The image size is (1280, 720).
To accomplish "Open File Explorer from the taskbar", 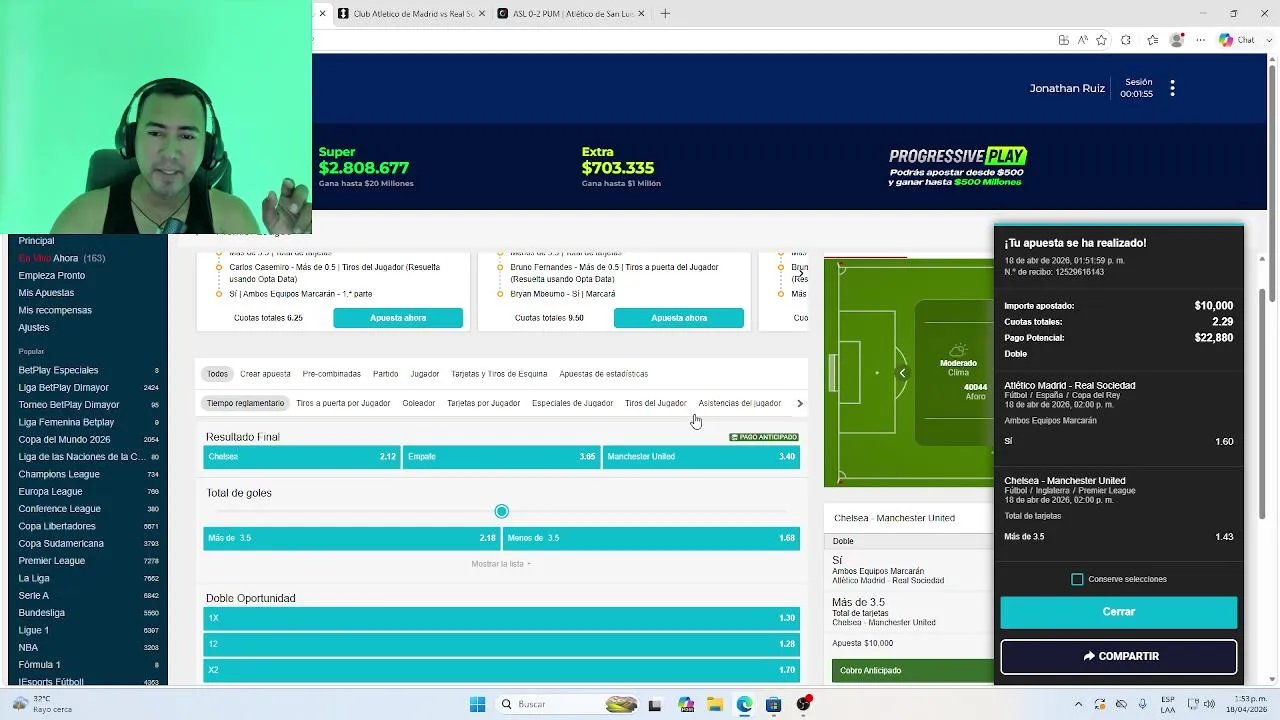I will (x=715, y=704).
